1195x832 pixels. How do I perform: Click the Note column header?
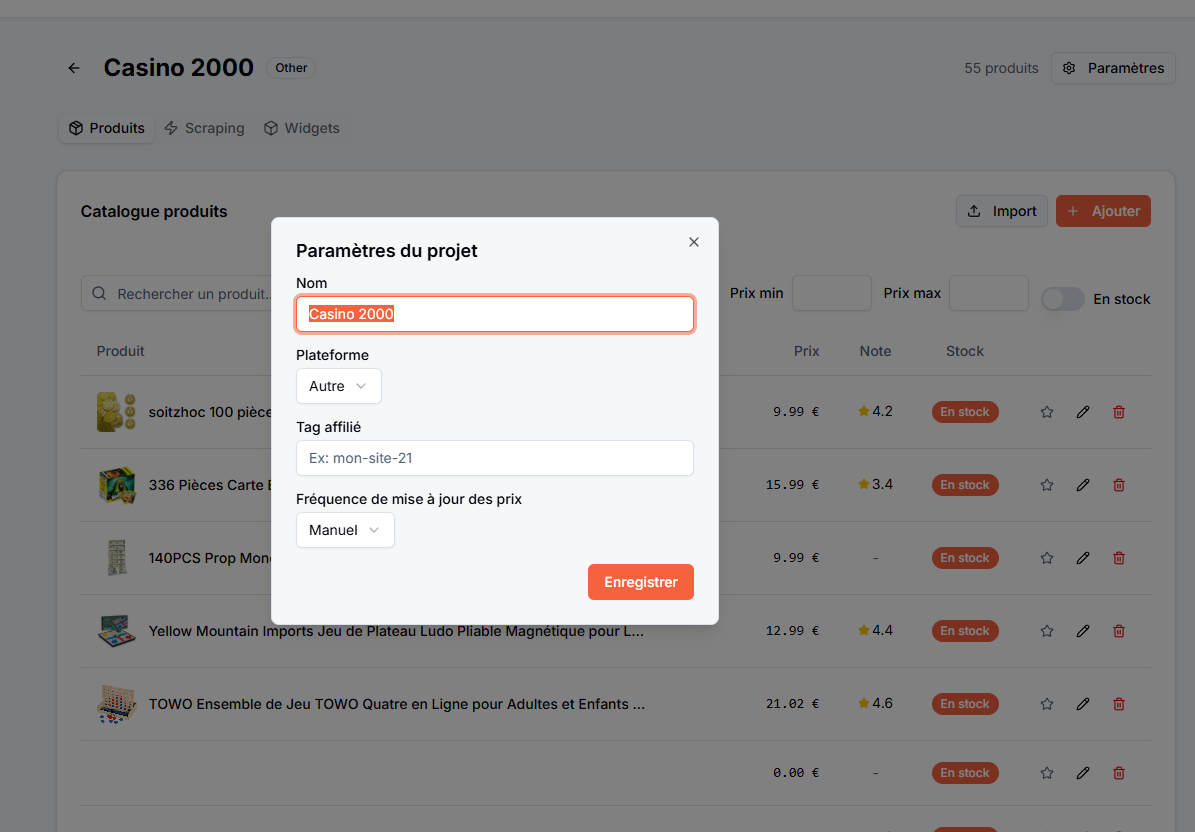click(875, 351)
